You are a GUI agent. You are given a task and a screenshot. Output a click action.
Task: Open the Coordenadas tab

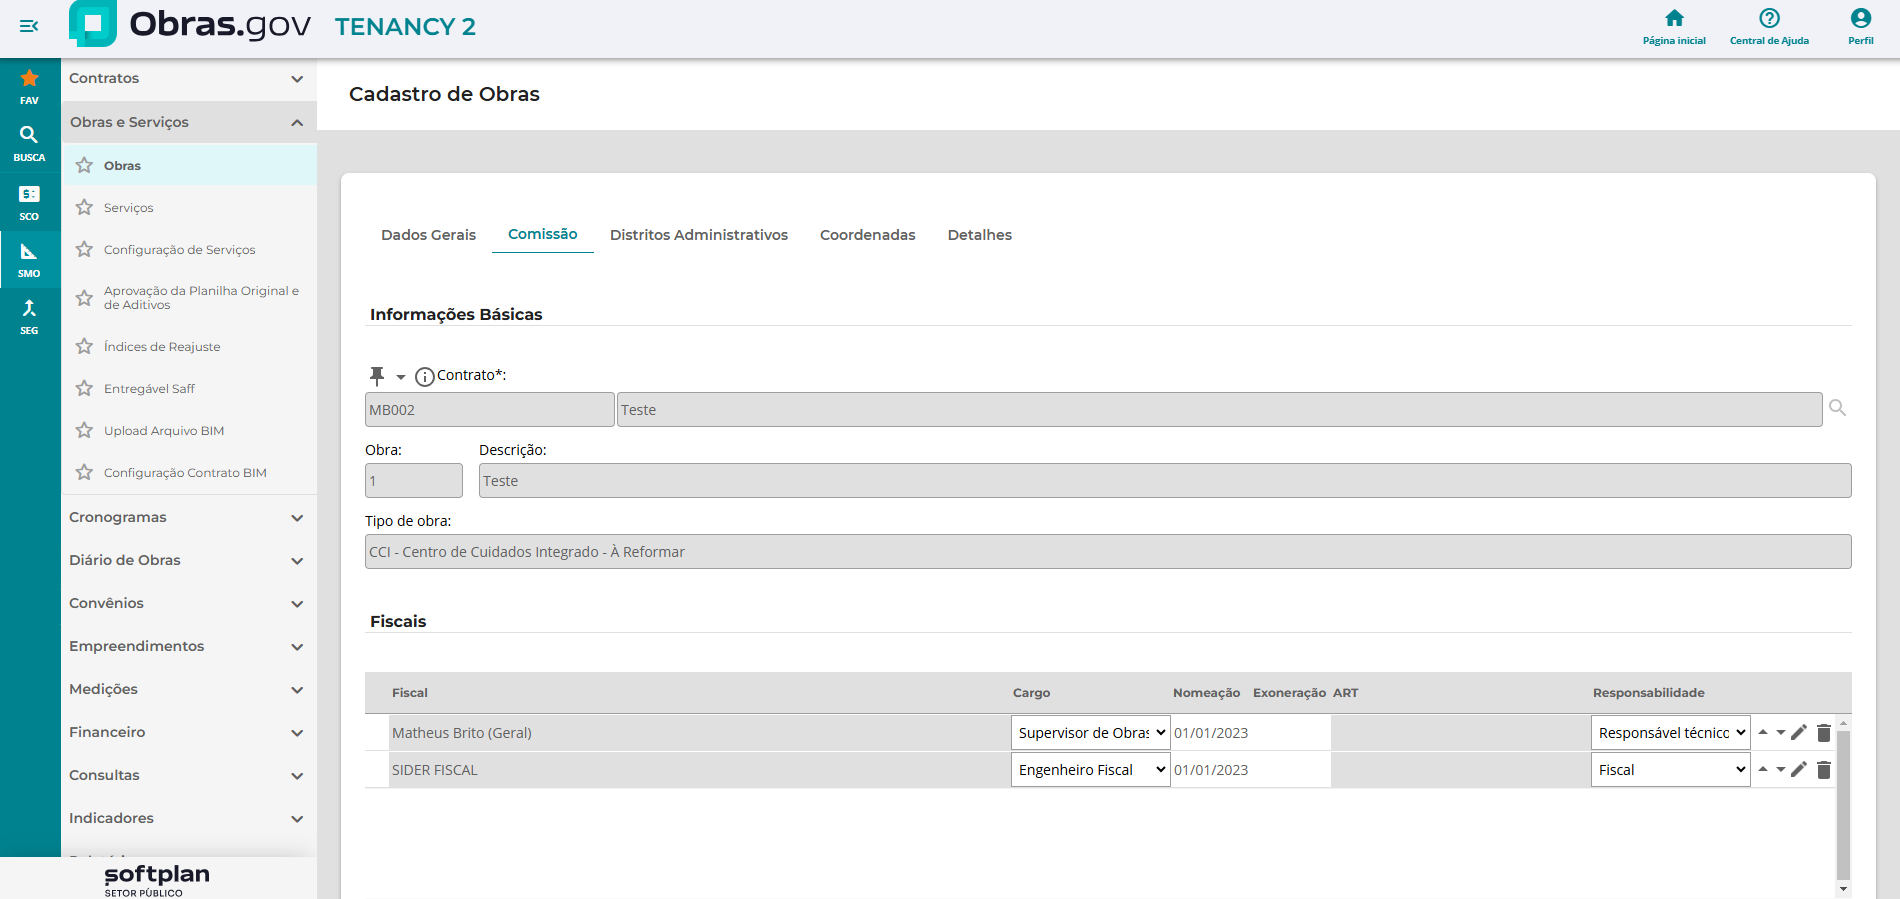coord(867,235)
